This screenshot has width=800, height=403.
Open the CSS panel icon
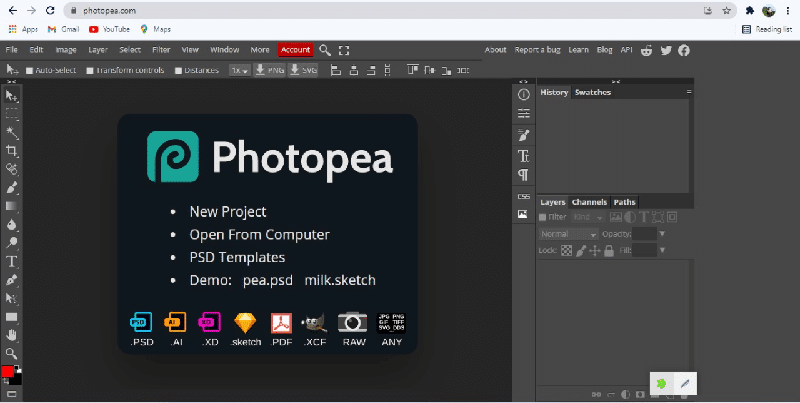pyautogui.click(x=523, y=196)
